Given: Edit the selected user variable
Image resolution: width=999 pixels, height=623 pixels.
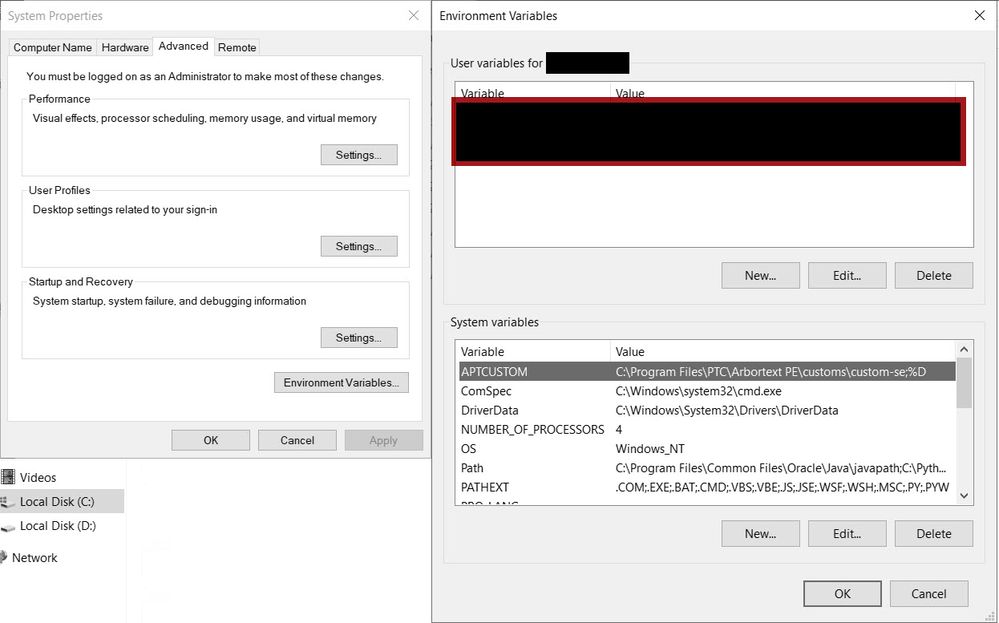Looking at the screenshot, I should tap(847, 275).
